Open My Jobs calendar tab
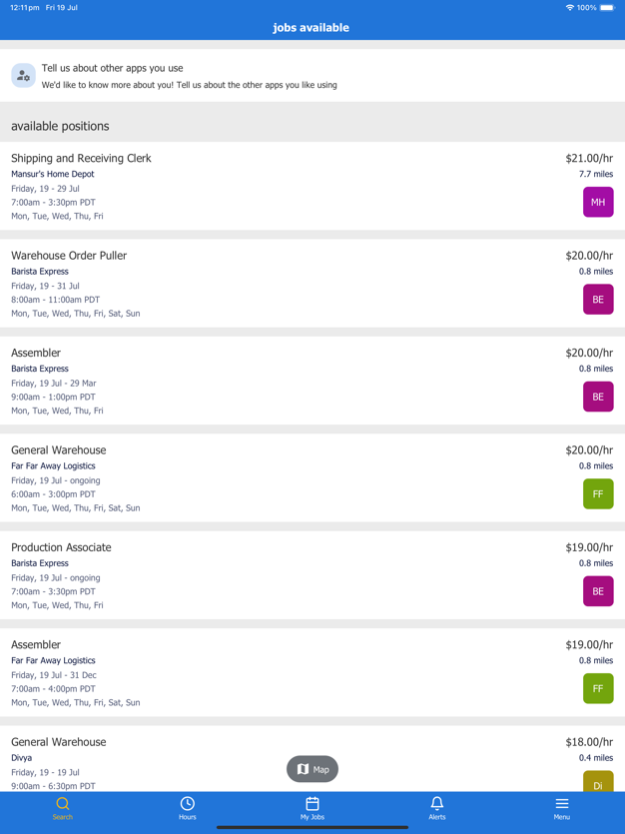Viewport: 625px width, 834px height. [x=312, y=804]
